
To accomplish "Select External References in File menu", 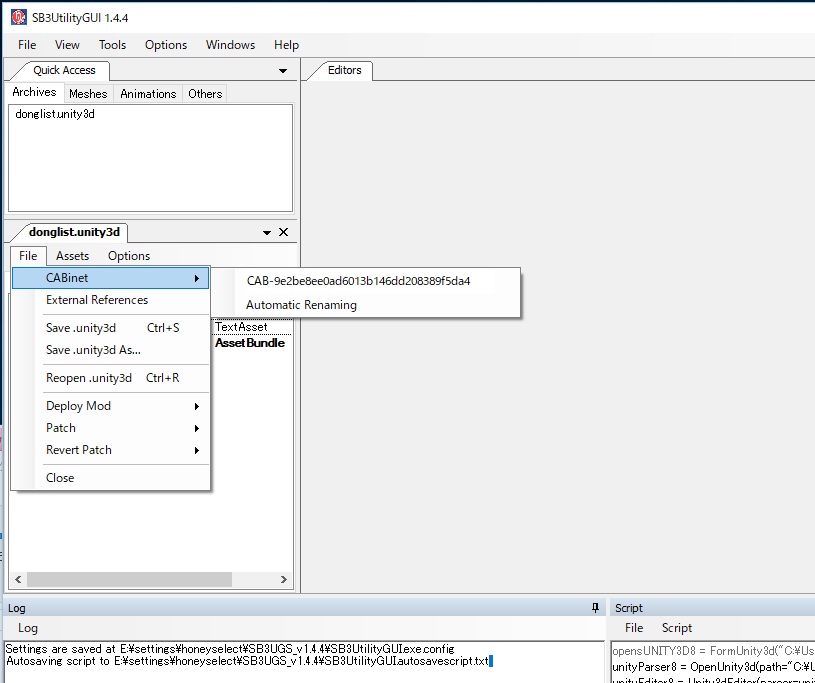I will [96, 300].
